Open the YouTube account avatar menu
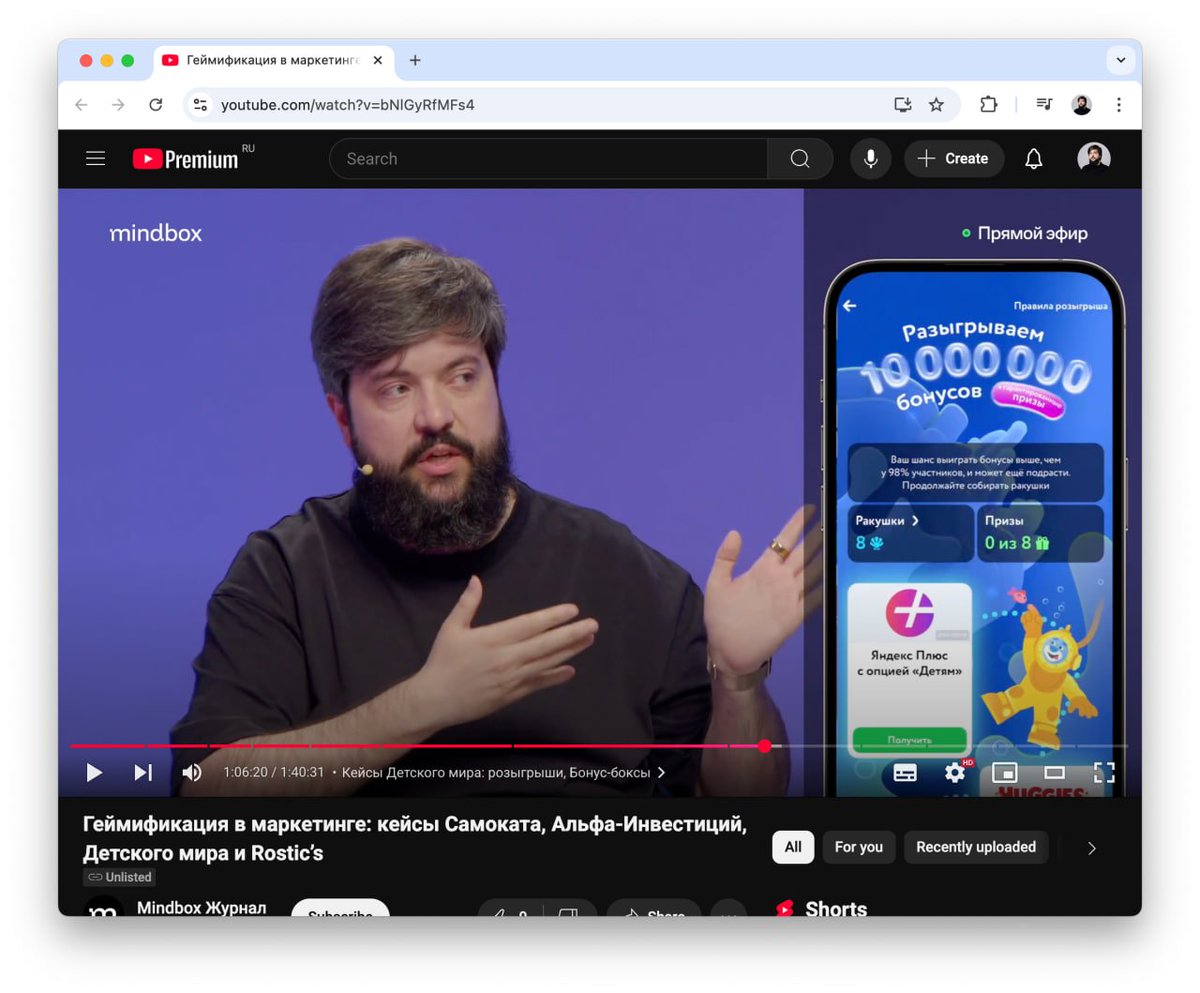 (1094, 158)
